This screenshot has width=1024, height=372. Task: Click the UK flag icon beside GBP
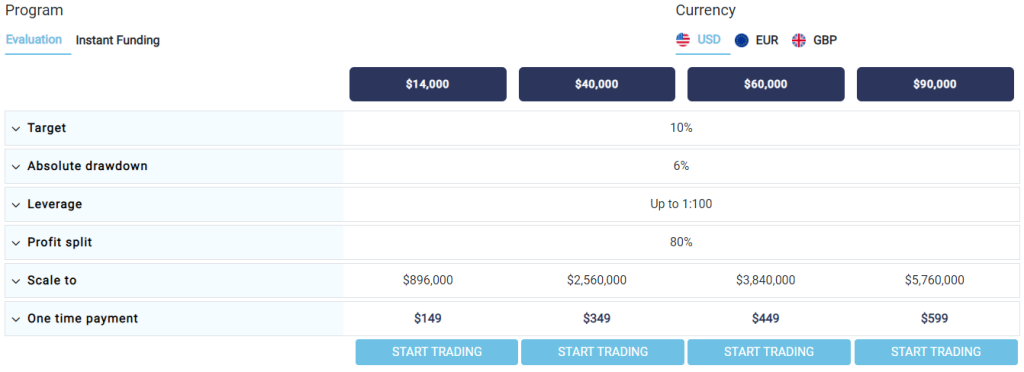pos(799,40)
